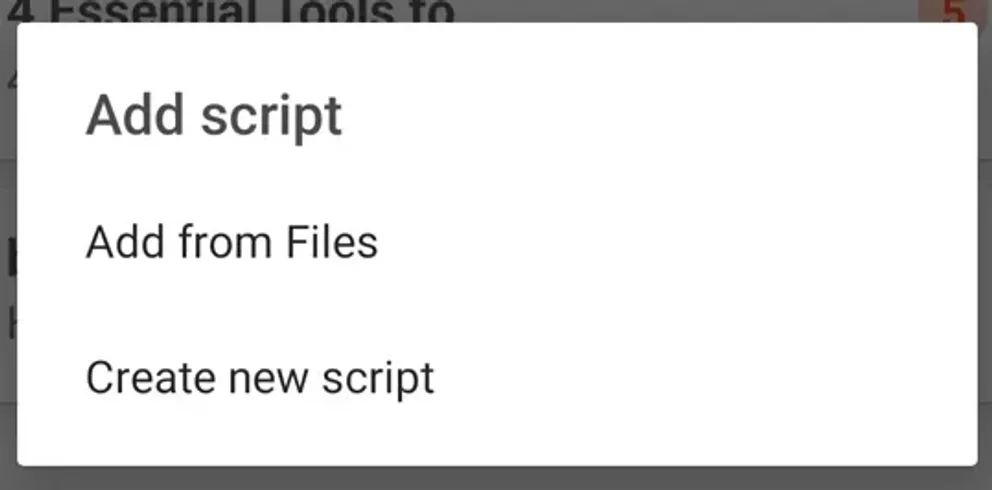
Task: Click the blank area right of Add script heading
Action: coord(650,116)
